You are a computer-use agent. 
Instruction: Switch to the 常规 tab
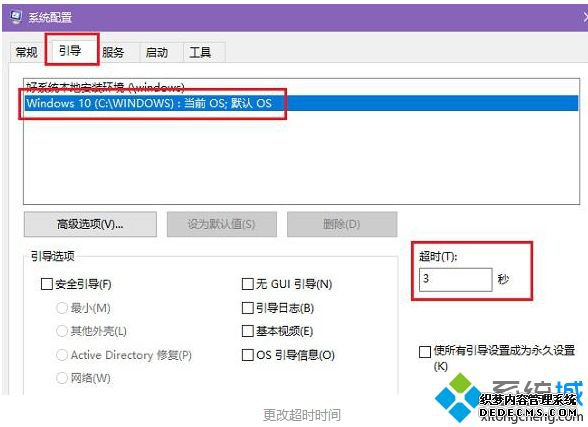coord(27,52)
